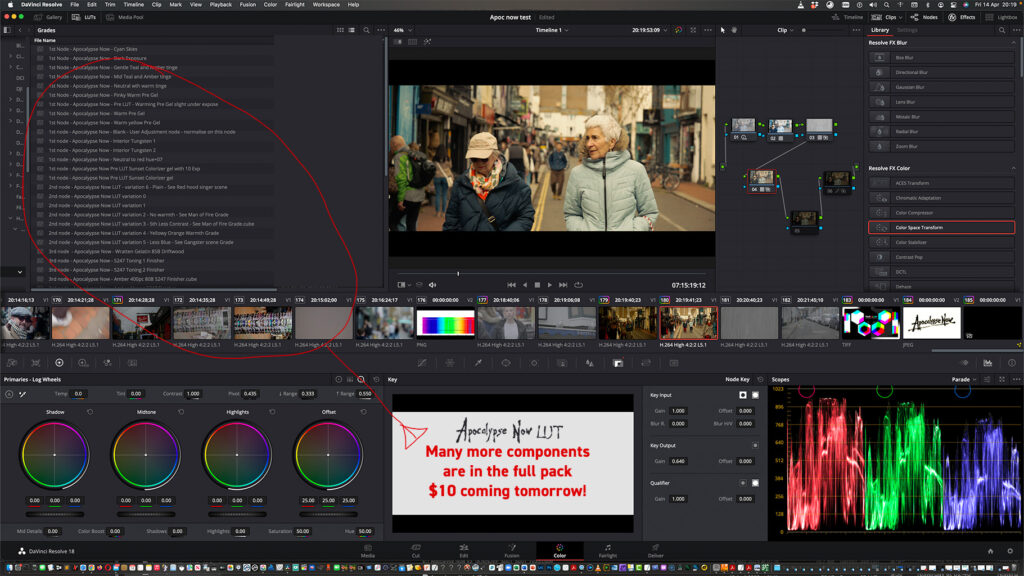Open the Workspace menu
This screenshot has width=1024, height=576.
[x=326, y=5]
